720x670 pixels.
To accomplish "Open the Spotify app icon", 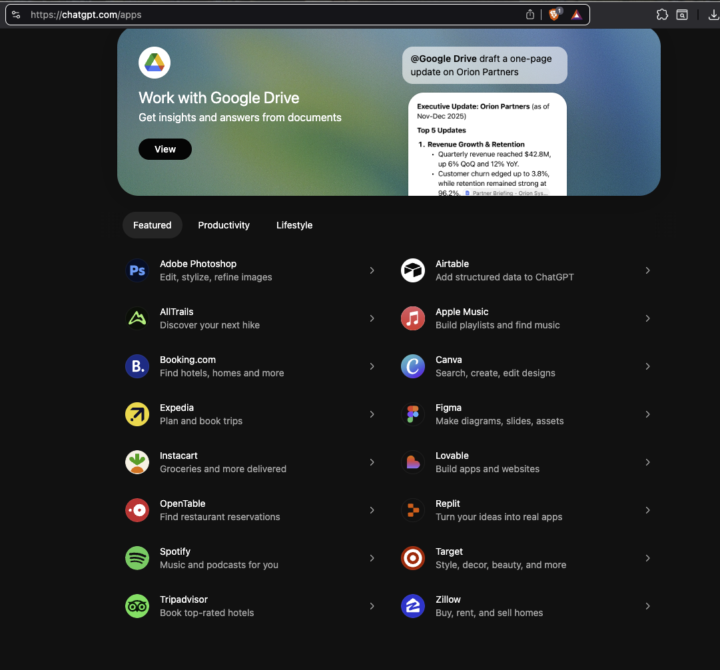I will (137, 558).
